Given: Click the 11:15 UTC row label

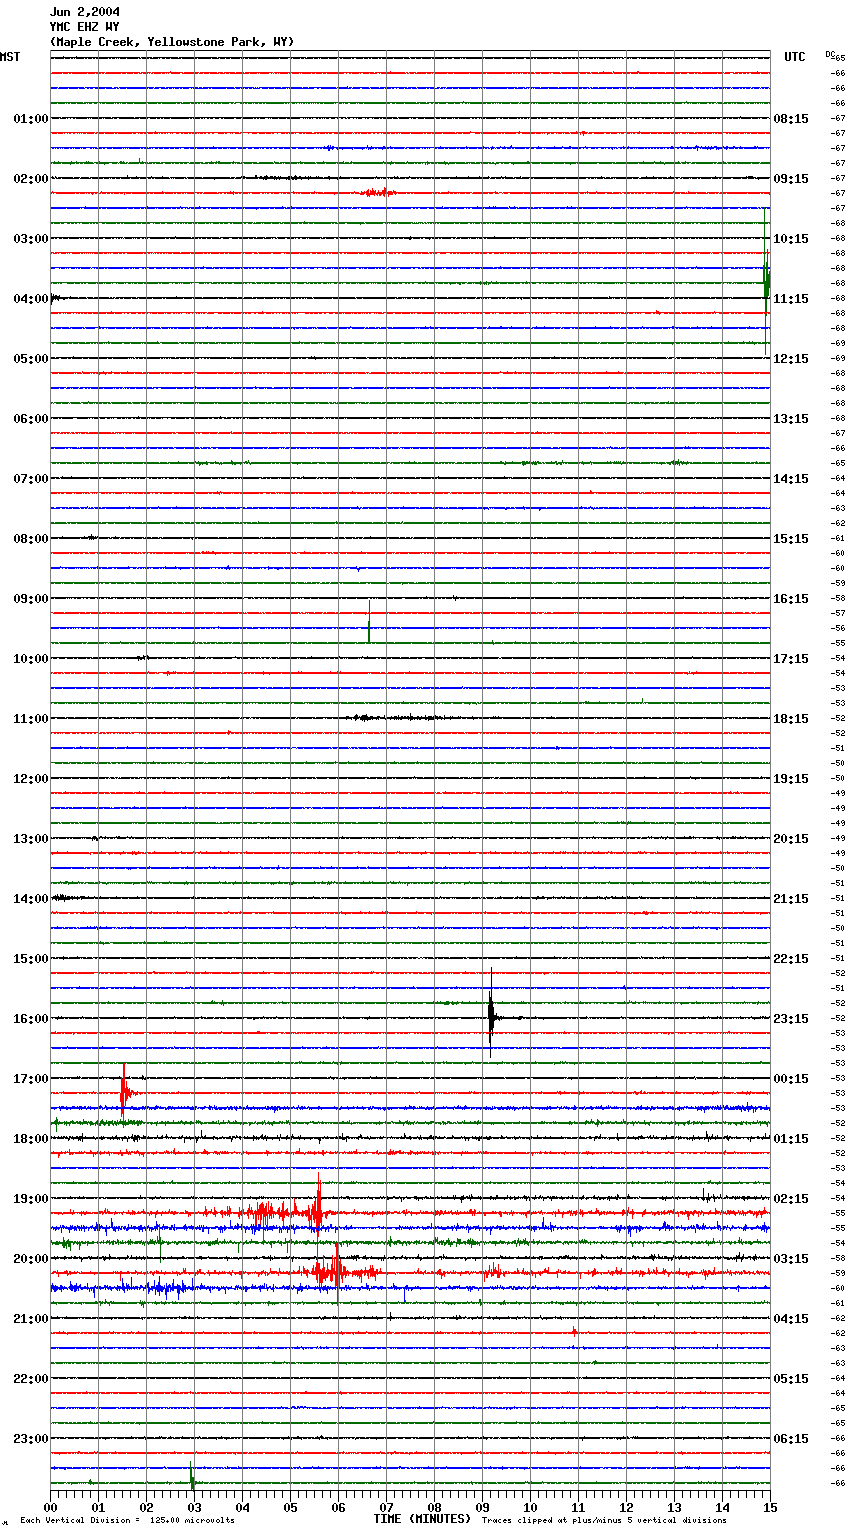Looking at the screenshot, I should [791, 299].
